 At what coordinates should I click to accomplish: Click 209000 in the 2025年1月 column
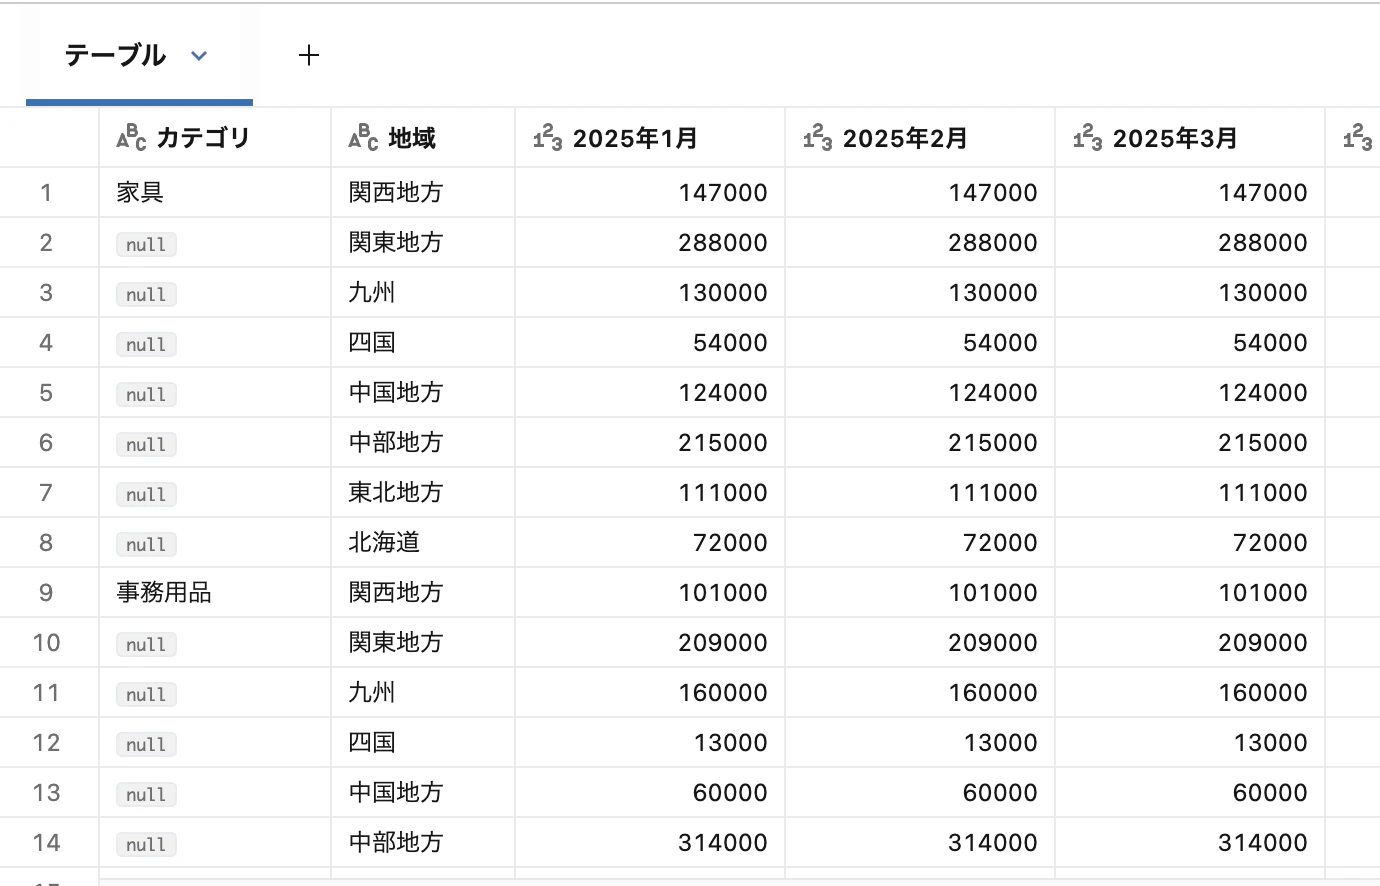coord(650,642)
